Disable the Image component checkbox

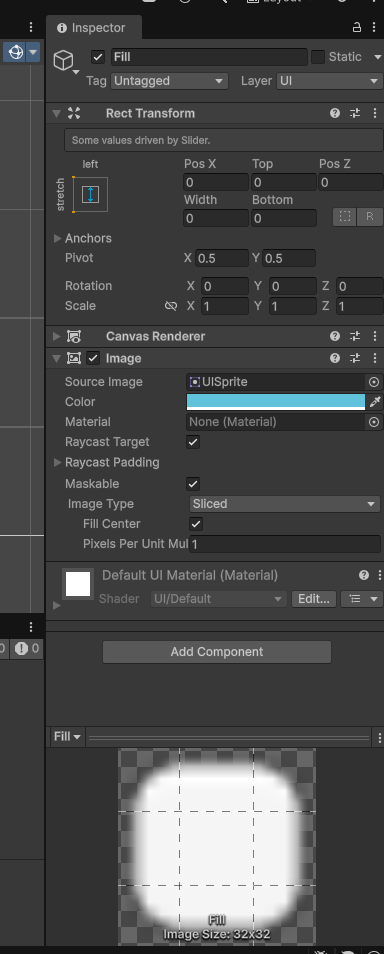click(x=93, y=358)
